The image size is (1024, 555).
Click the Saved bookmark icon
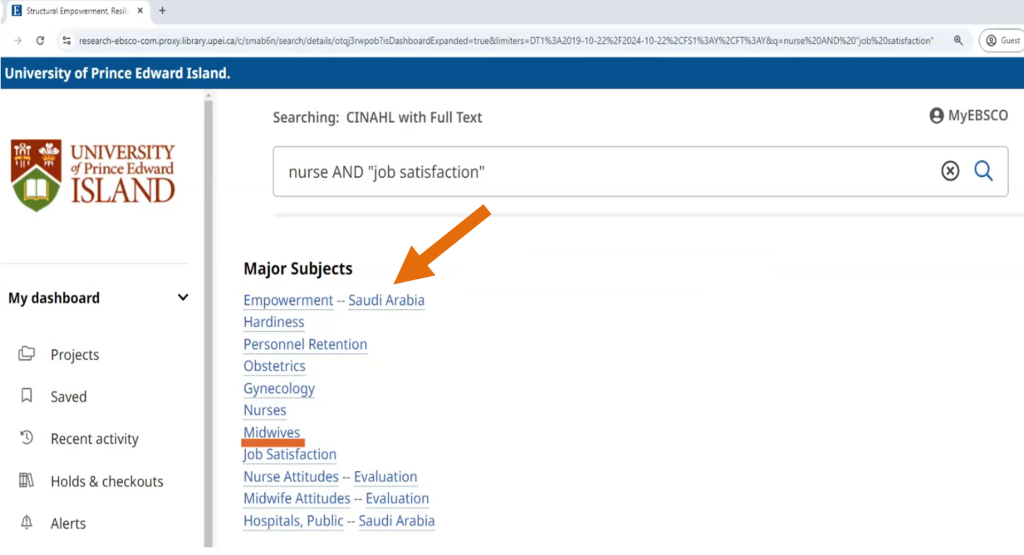click(27, 396)
